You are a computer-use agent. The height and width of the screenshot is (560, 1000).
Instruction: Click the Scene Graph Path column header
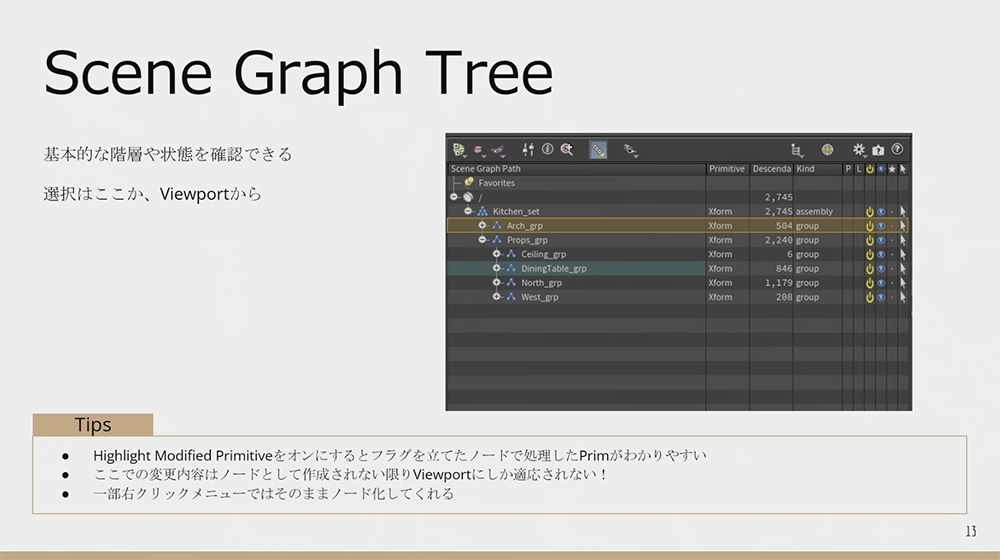485,169
